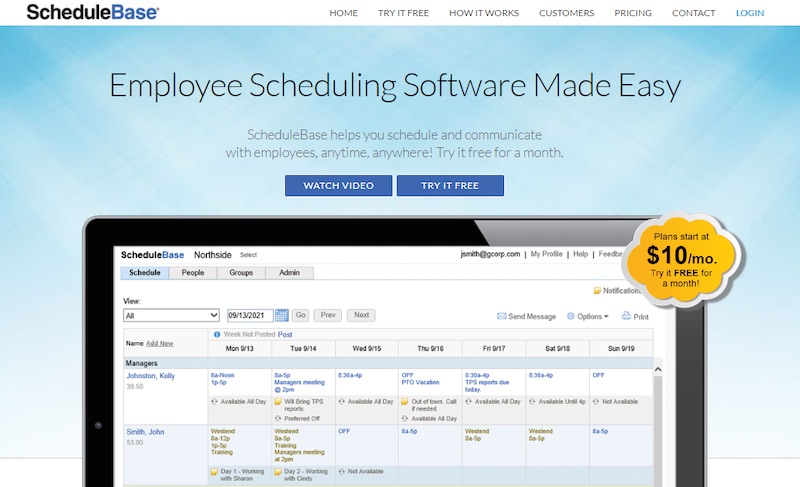Click the blue TRY IT FREE button
Viewport: 800px width, 487px height.
[450, 186]
